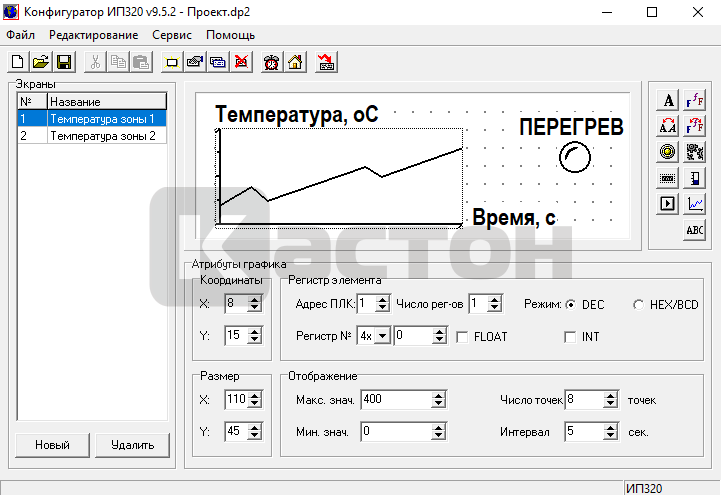
Task: Click the house icon in the toolbar
Action: point(295,62)
